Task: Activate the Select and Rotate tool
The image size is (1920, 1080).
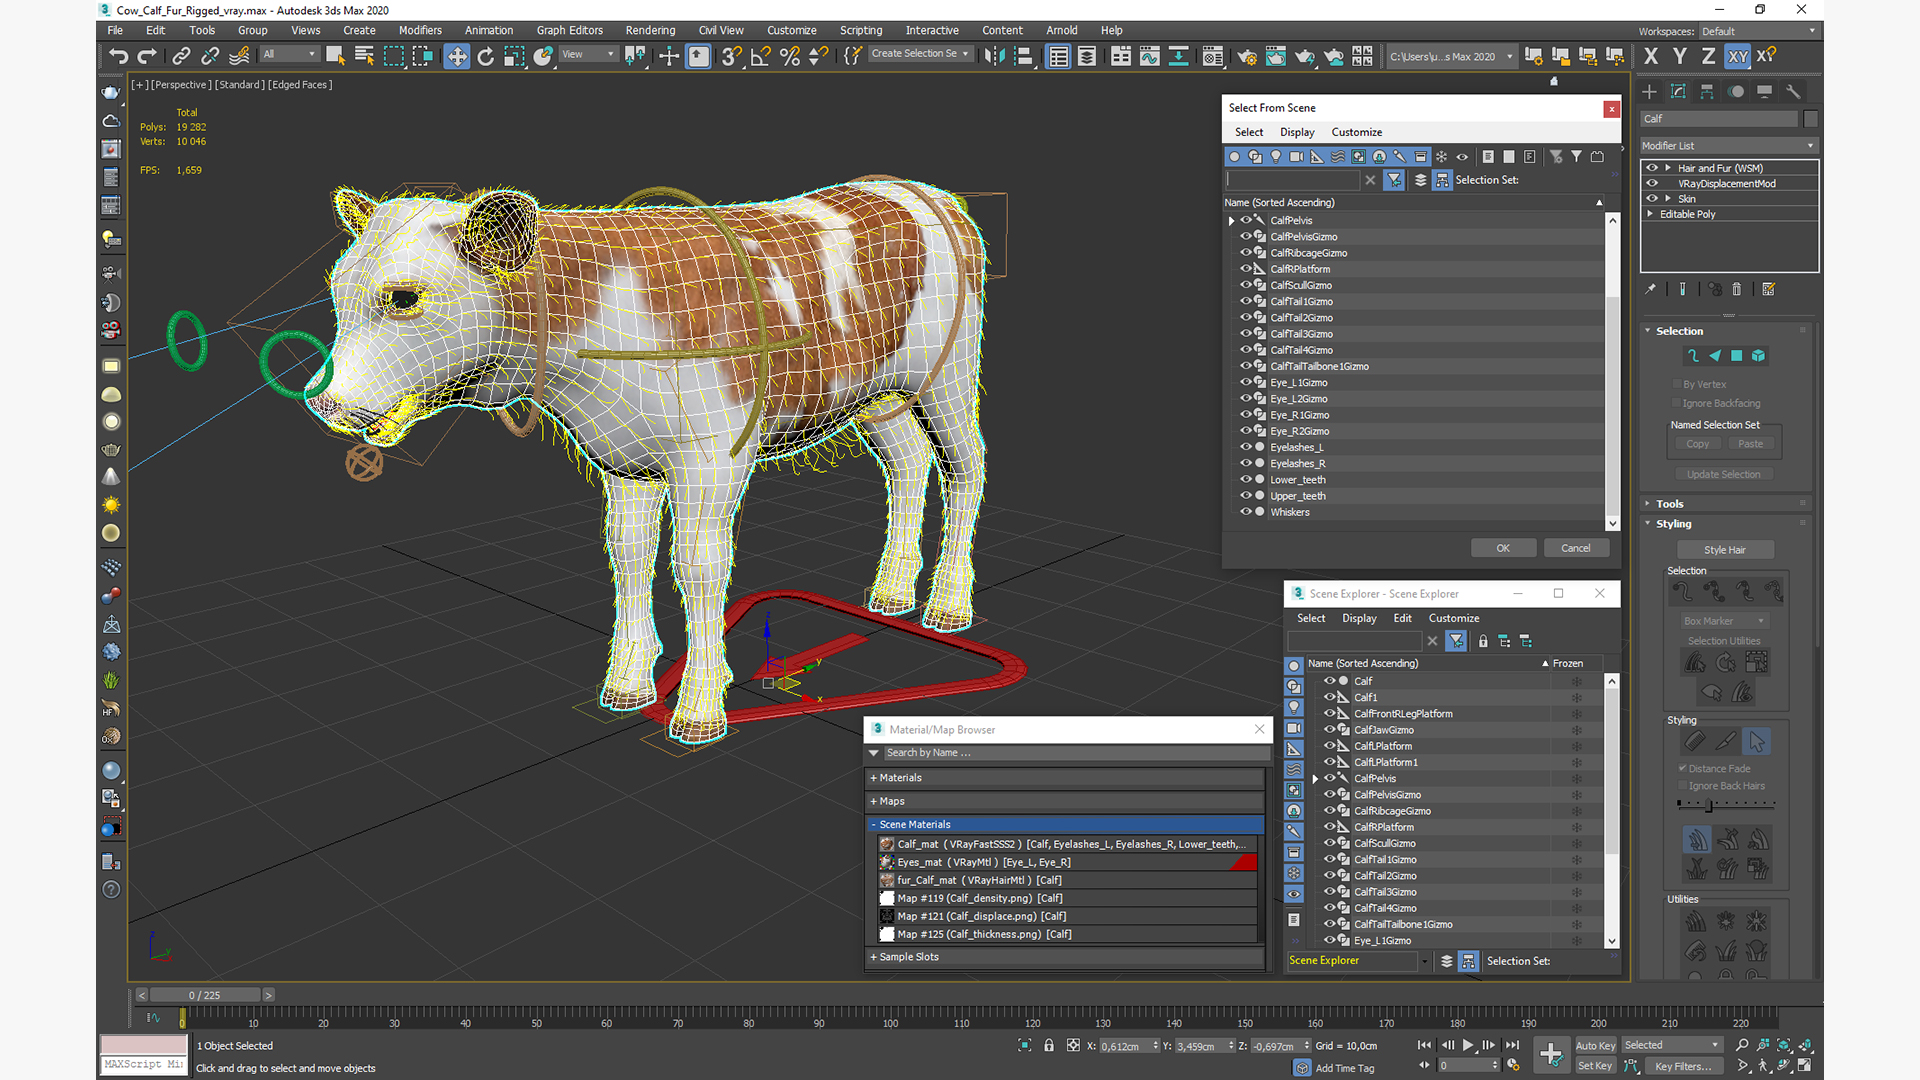Action: pyautogui.click(x=486, y=57)
